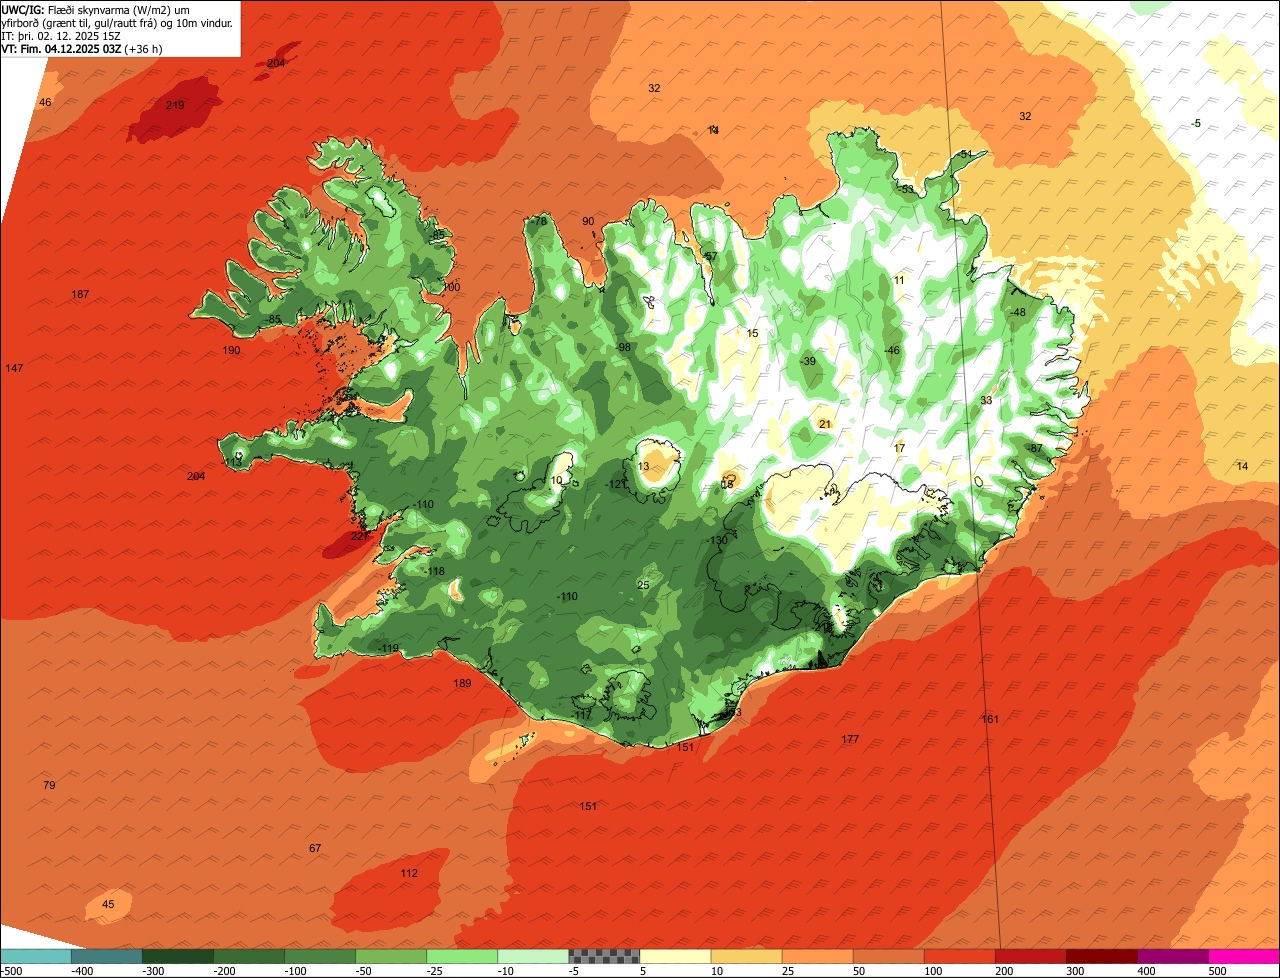Pick the light orange swatch from 25 to 50
Image resolution: width=1280 pixels, height=978 pixels.
[x=817, y=956]
